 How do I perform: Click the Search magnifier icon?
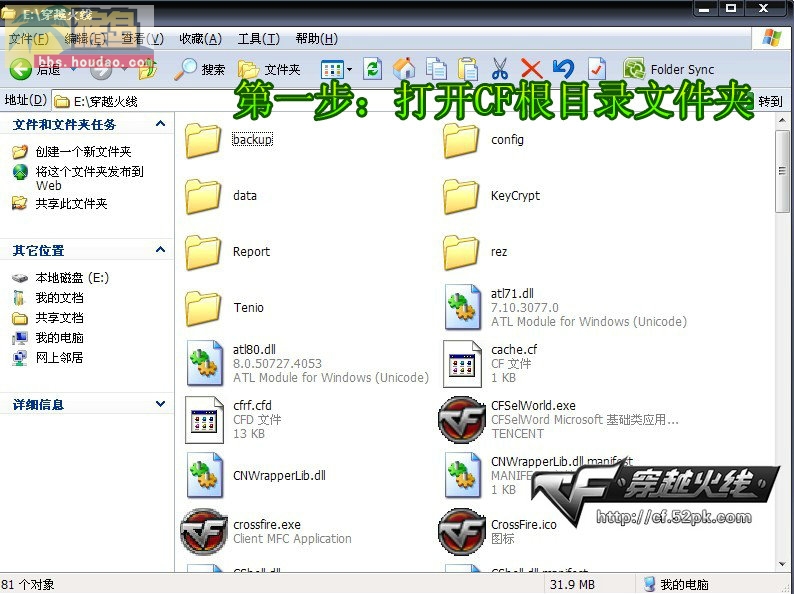185,69
